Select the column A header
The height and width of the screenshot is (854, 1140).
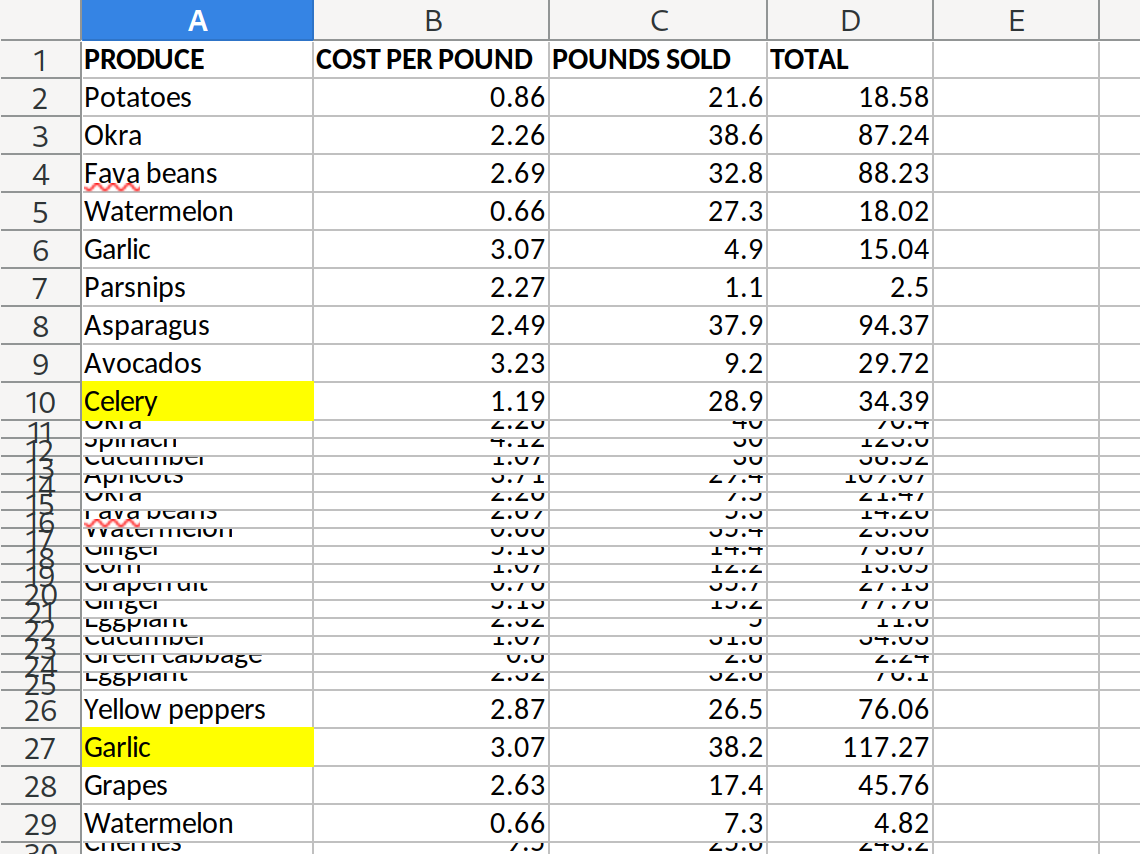[x=196, y=20]
